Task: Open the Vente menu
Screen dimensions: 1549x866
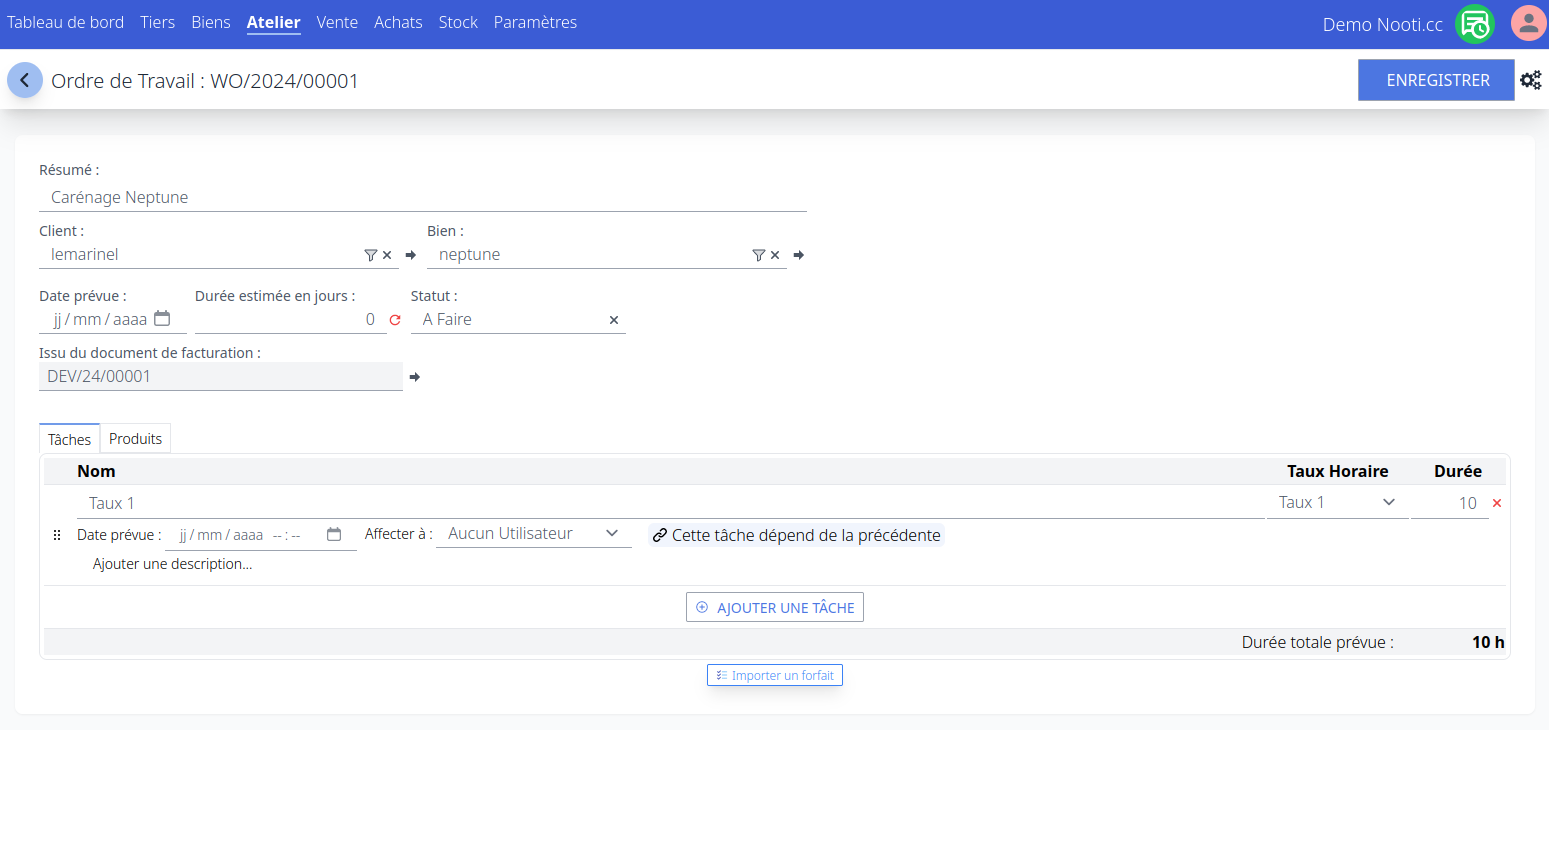Action: pos(337,22)
